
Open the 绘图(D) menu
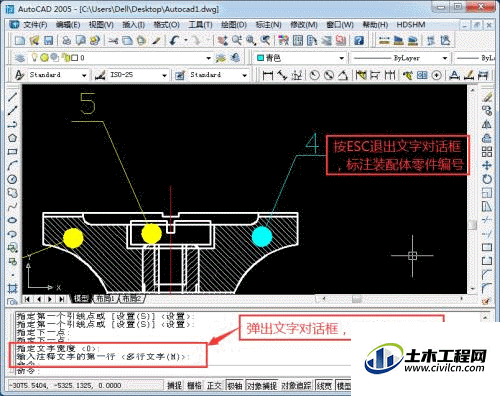[234, 25]
